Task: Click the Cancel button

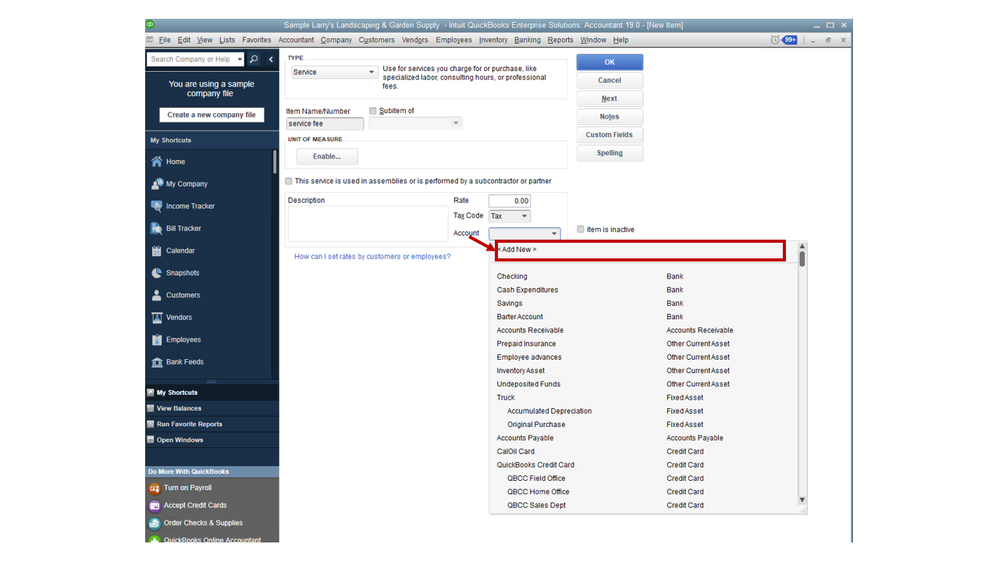Action: [610, 80]
